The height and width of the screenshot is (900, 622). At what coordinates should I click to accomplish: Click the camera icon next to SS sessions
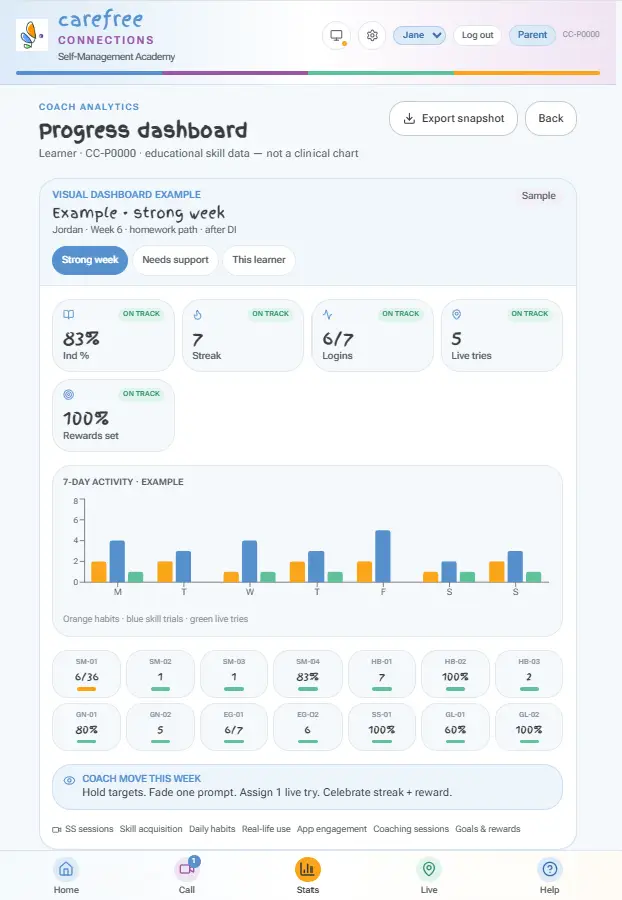[x=56, y=829]
